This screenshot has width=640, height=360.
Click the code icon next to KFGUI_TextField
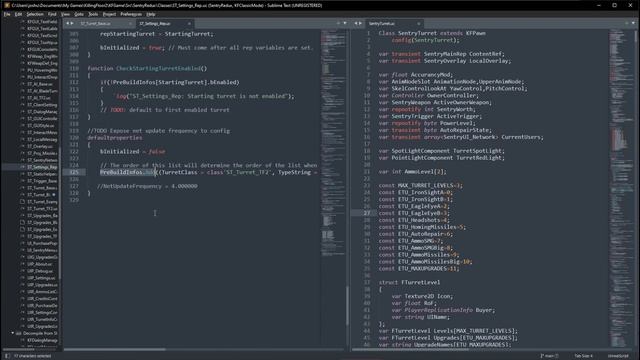tap(23, 22)
